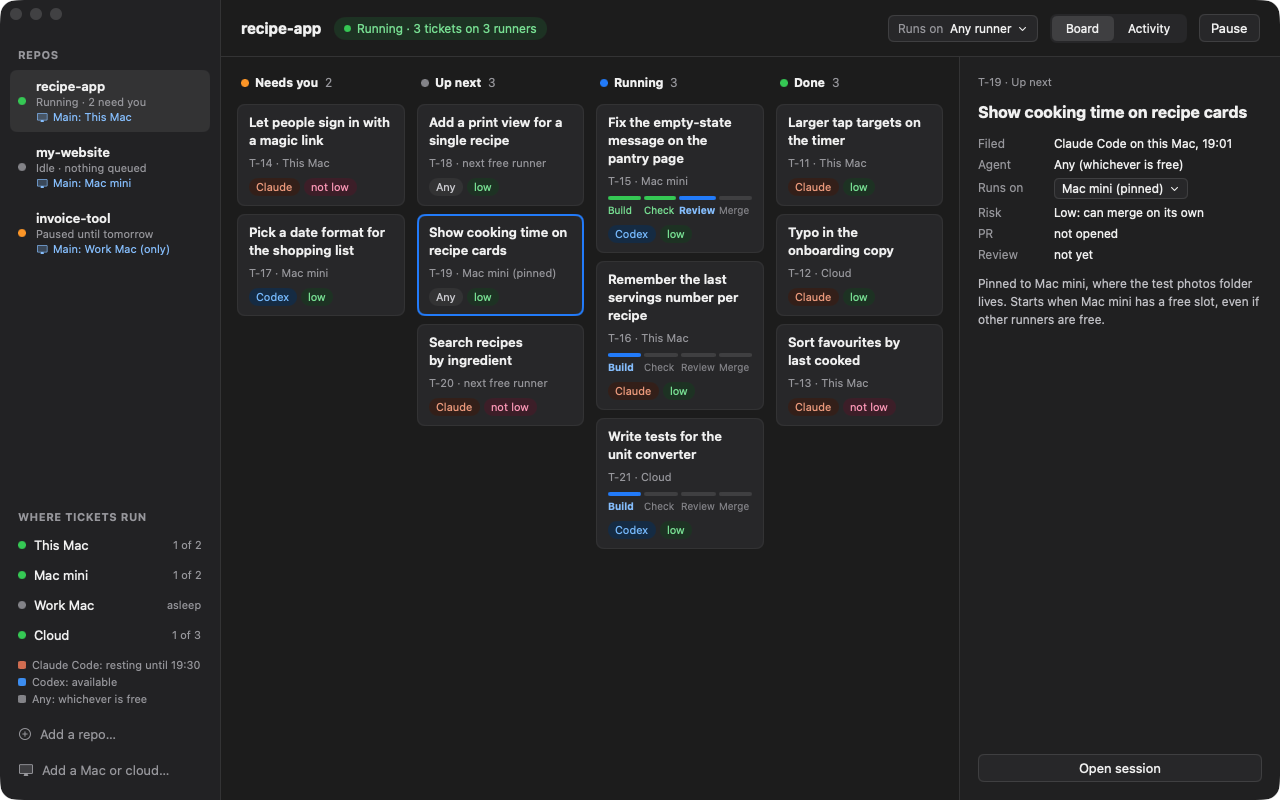Click the blue square beside Codex: available

tap(22, 682)
